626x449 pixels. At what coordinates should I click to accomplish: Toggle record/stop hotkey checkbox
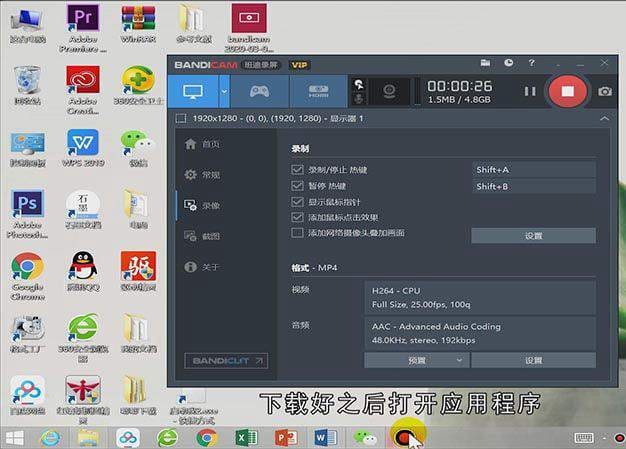coord(297,170)
